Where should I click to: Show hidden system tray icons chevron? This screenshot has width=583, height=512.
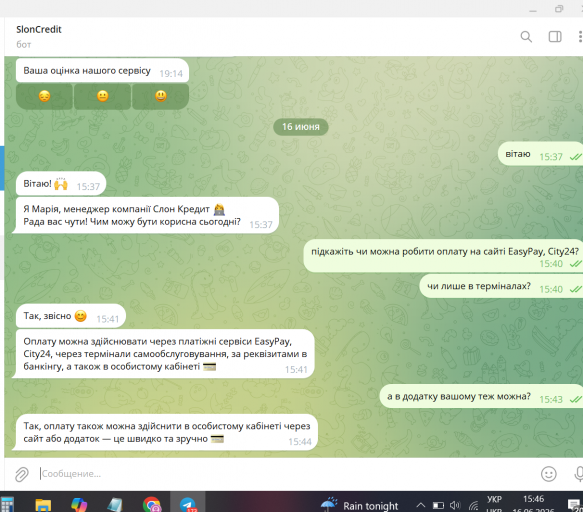pyautogui.click(x=421, y=505)
